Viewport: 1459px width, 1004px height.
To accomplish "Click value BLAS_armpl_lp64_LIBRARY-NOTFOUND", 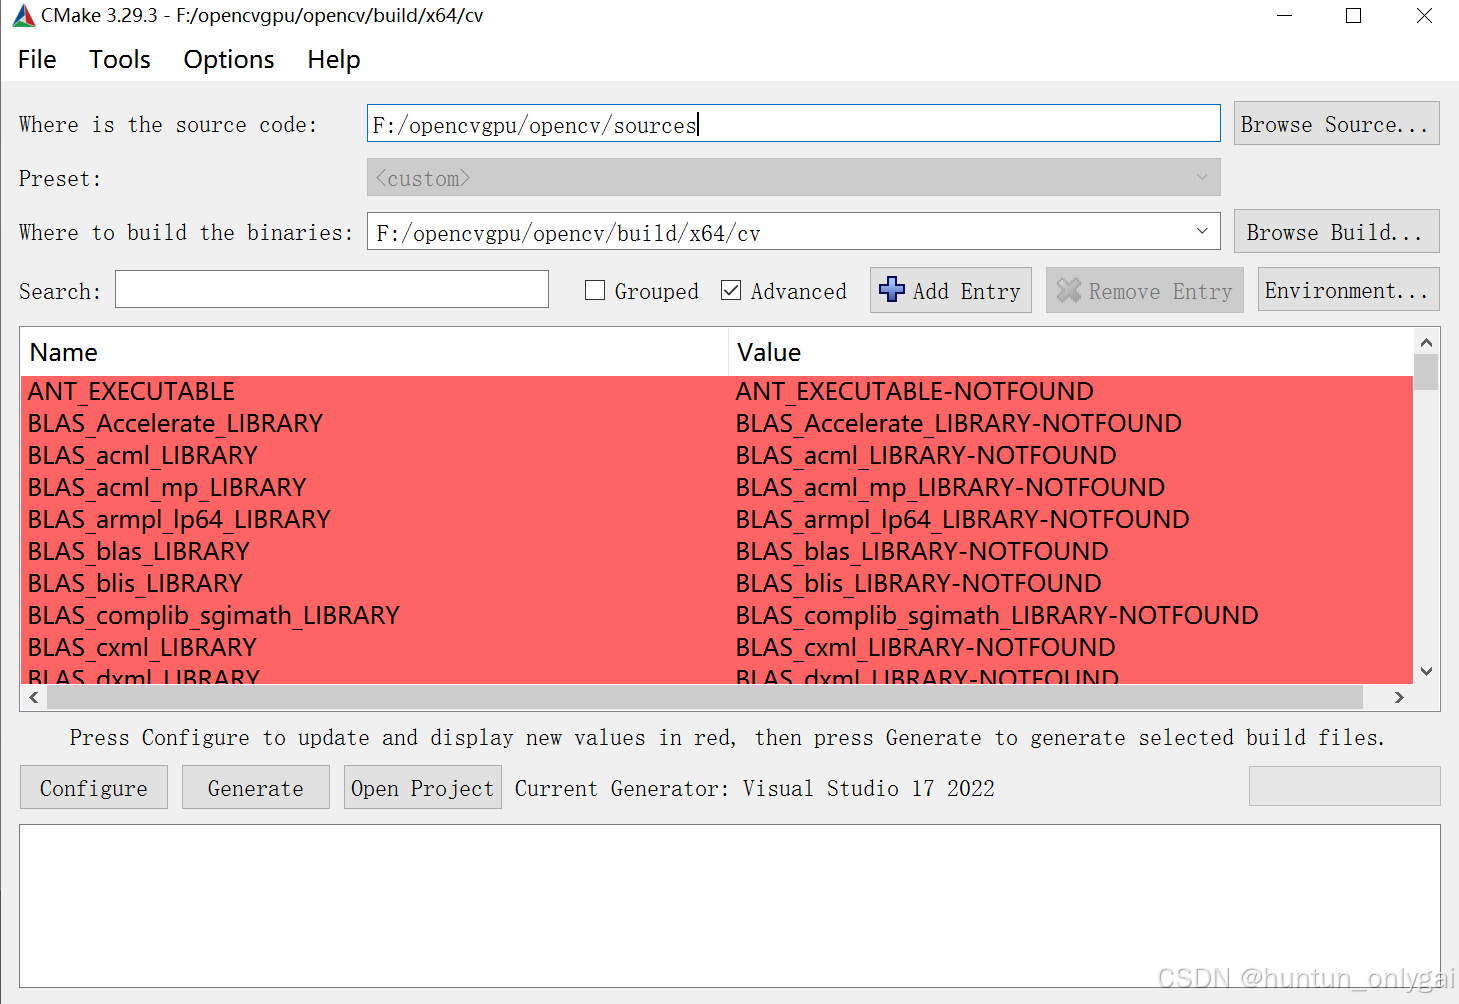I will (x=962, y=519).
